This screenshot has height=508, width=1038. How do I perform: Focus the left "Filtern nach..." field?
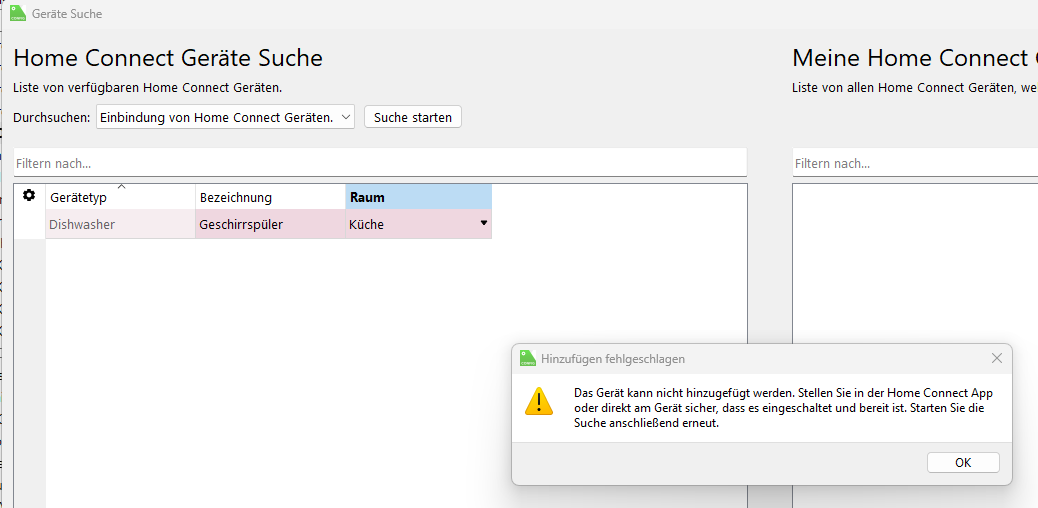pos(380,163)
